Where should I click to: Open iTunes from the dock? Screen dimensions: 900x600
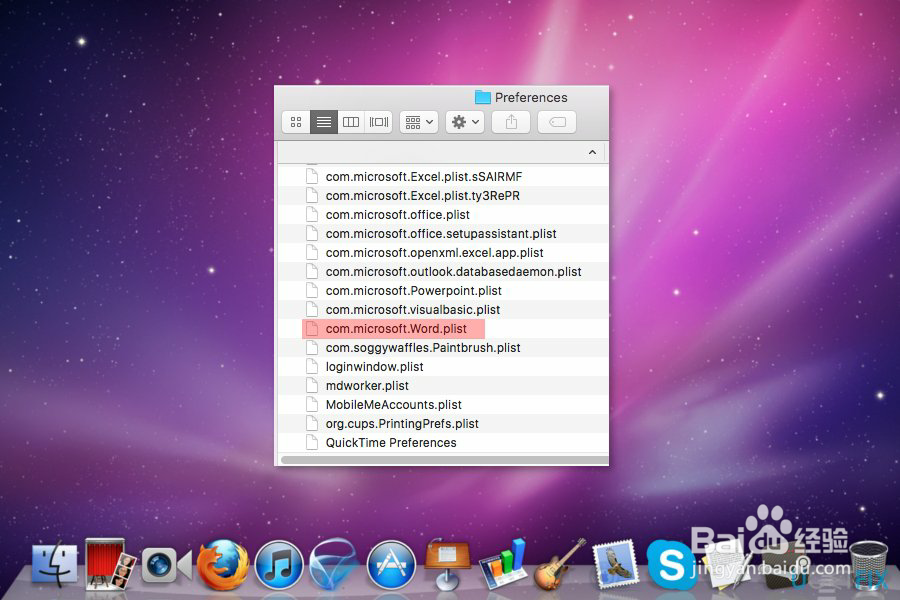click(x=278, y=566)
